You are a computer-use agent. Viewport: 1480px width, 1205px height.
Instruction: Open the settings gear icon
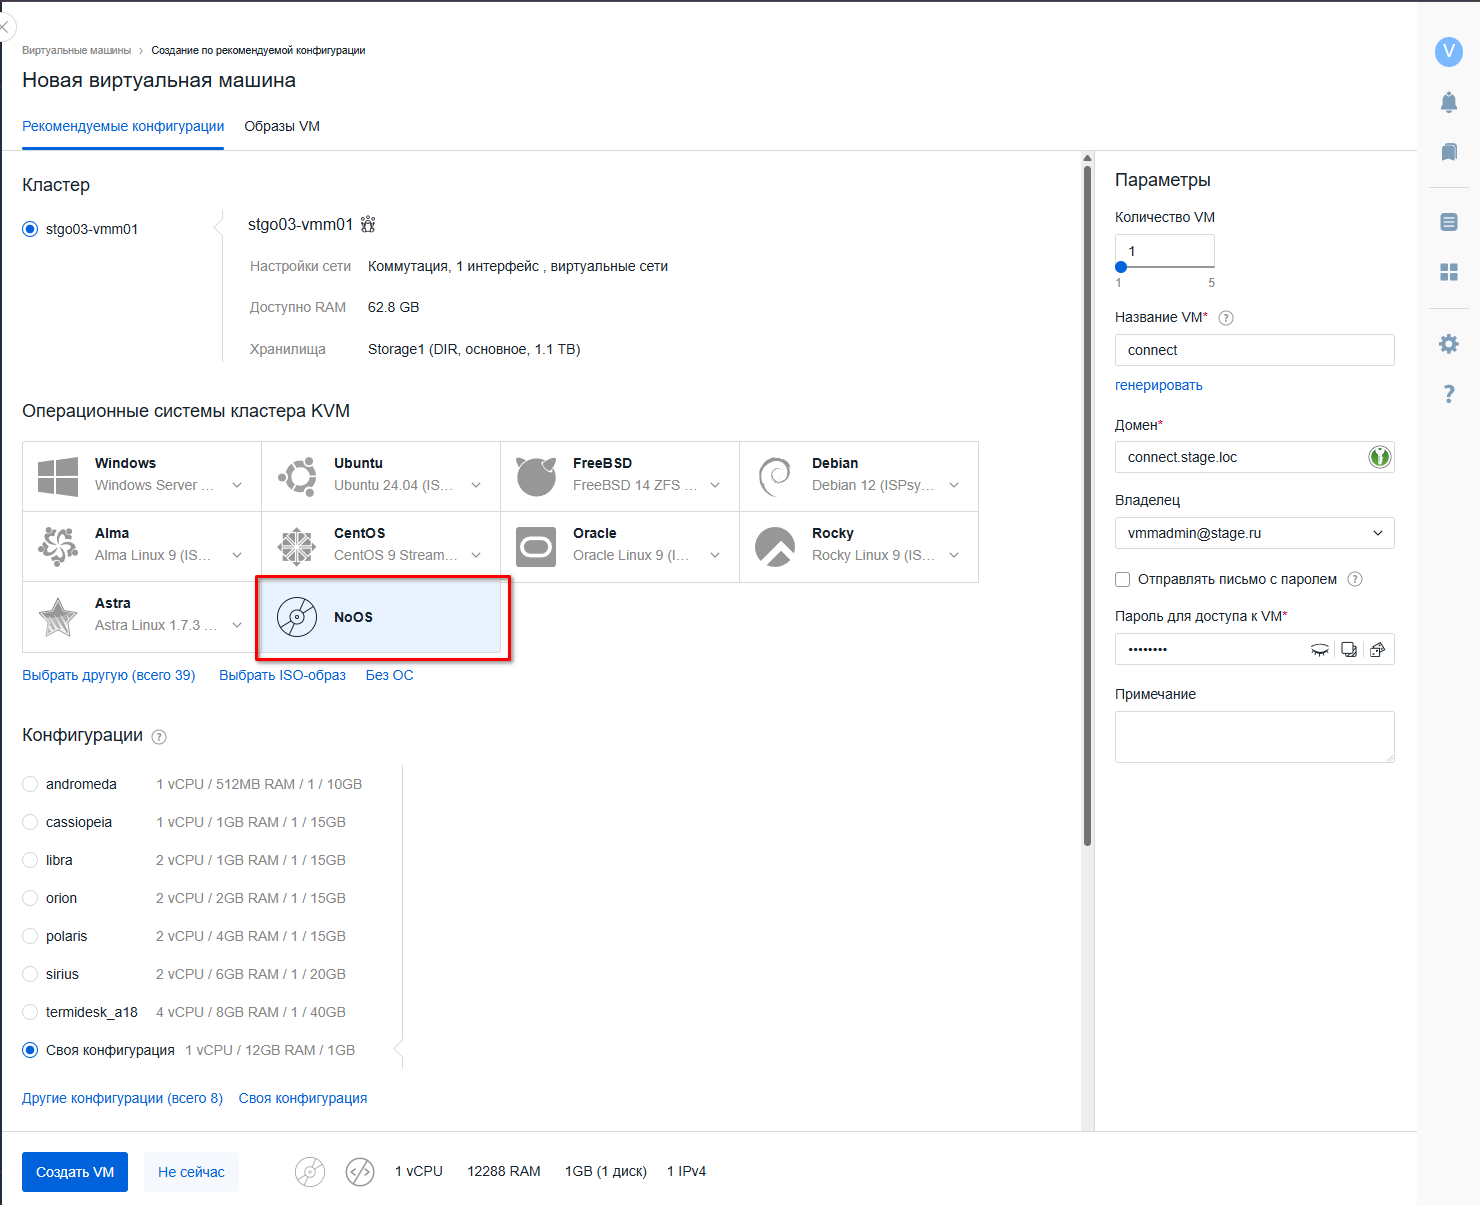pos(1448,344)
